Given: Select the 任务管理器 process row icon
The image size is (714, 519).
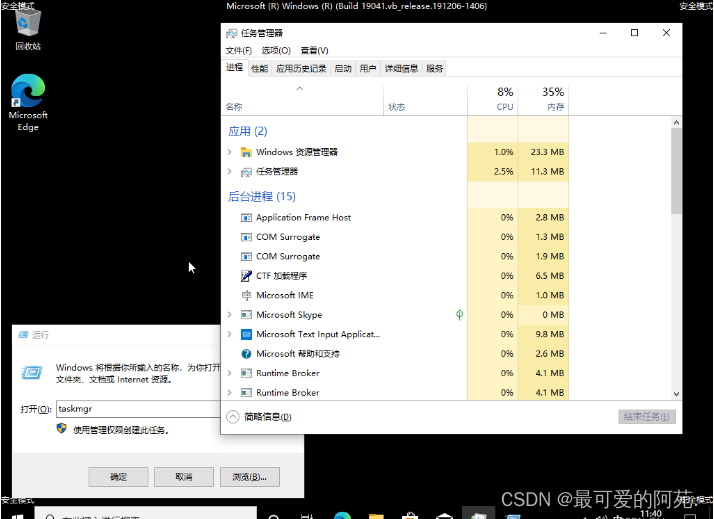Looking at the screenshot, I should point(246,172).
